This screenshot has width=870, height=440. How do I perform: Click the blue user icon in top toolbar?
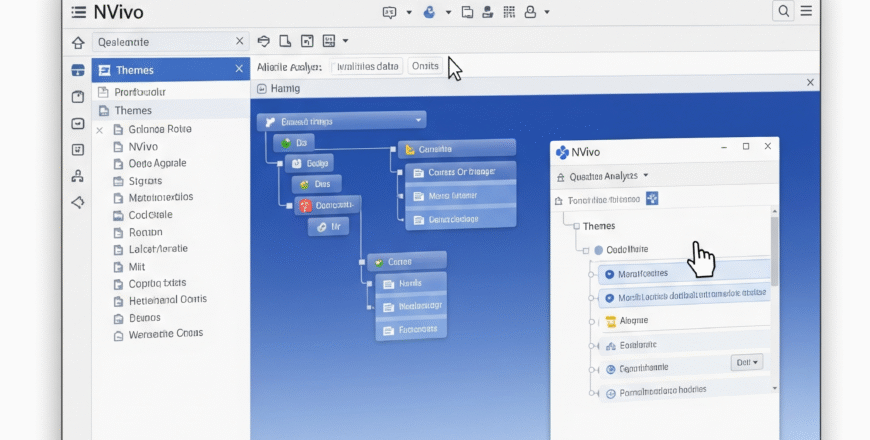[429, 12]
